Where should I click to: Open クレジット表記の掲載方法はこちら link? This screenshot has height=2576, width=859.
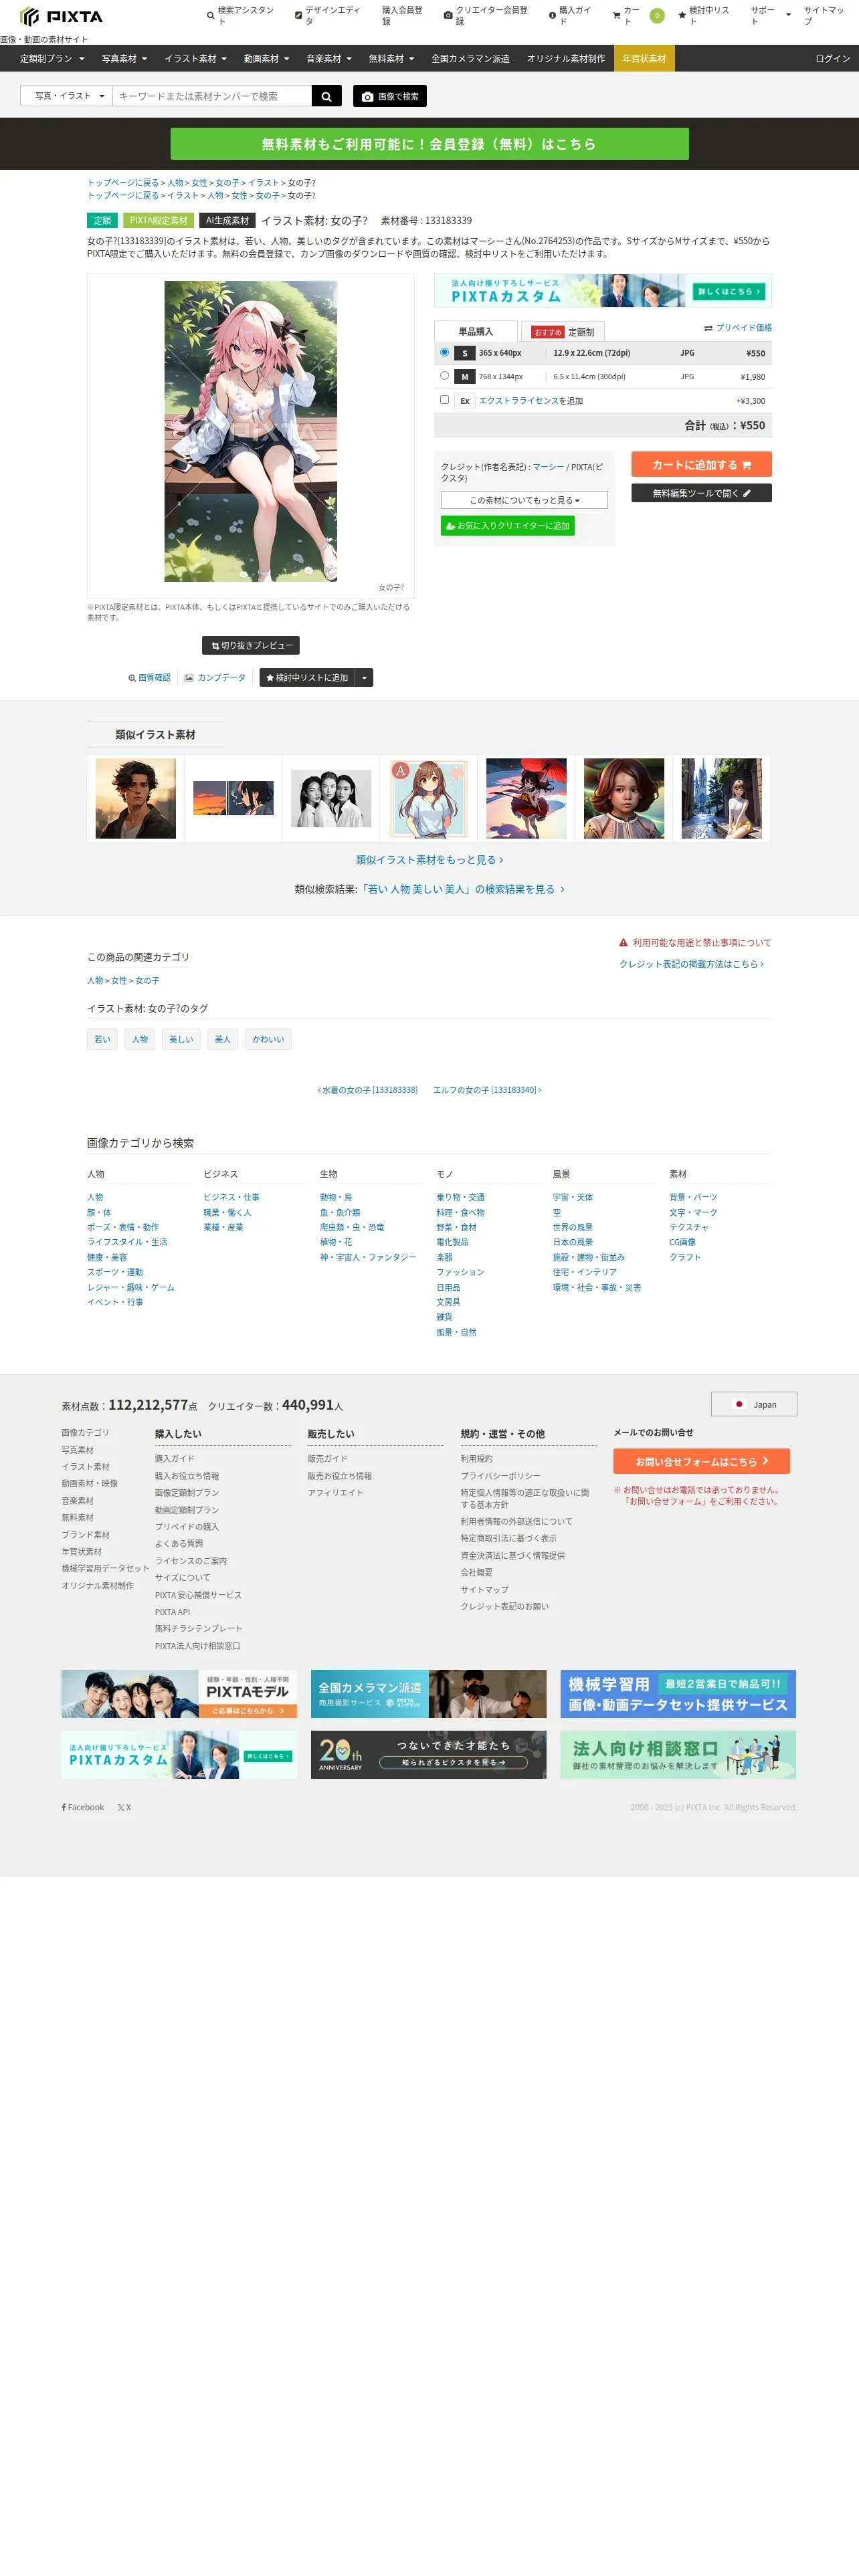691,965
